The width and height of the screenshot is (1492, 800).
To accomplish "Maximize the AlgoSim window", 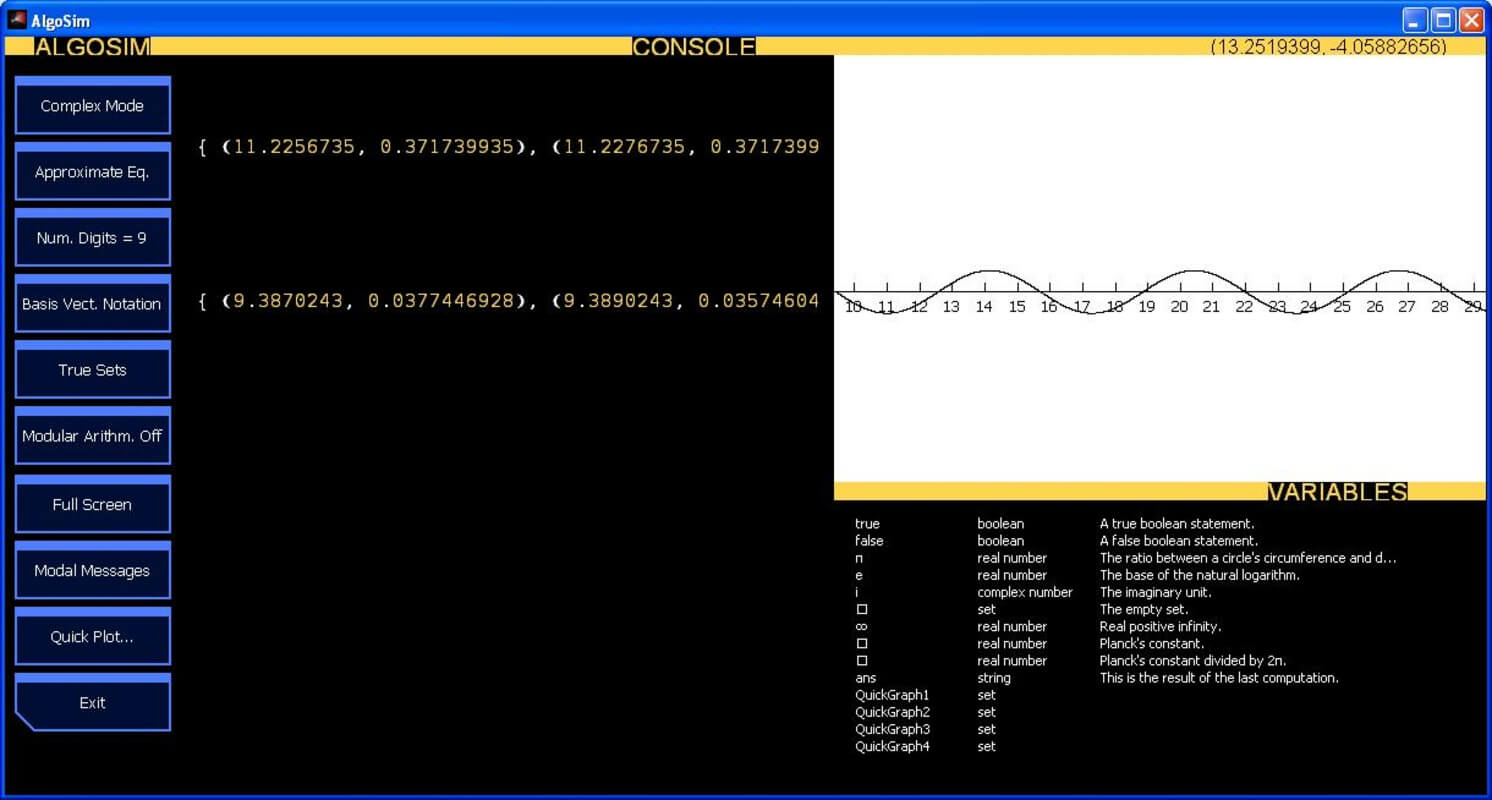I will [x=1443, y=20].
